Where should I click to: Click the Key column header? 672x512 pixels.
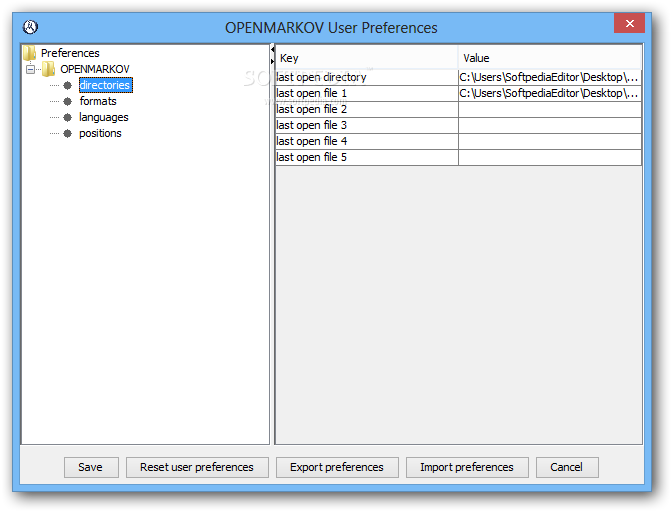(367, 58)
